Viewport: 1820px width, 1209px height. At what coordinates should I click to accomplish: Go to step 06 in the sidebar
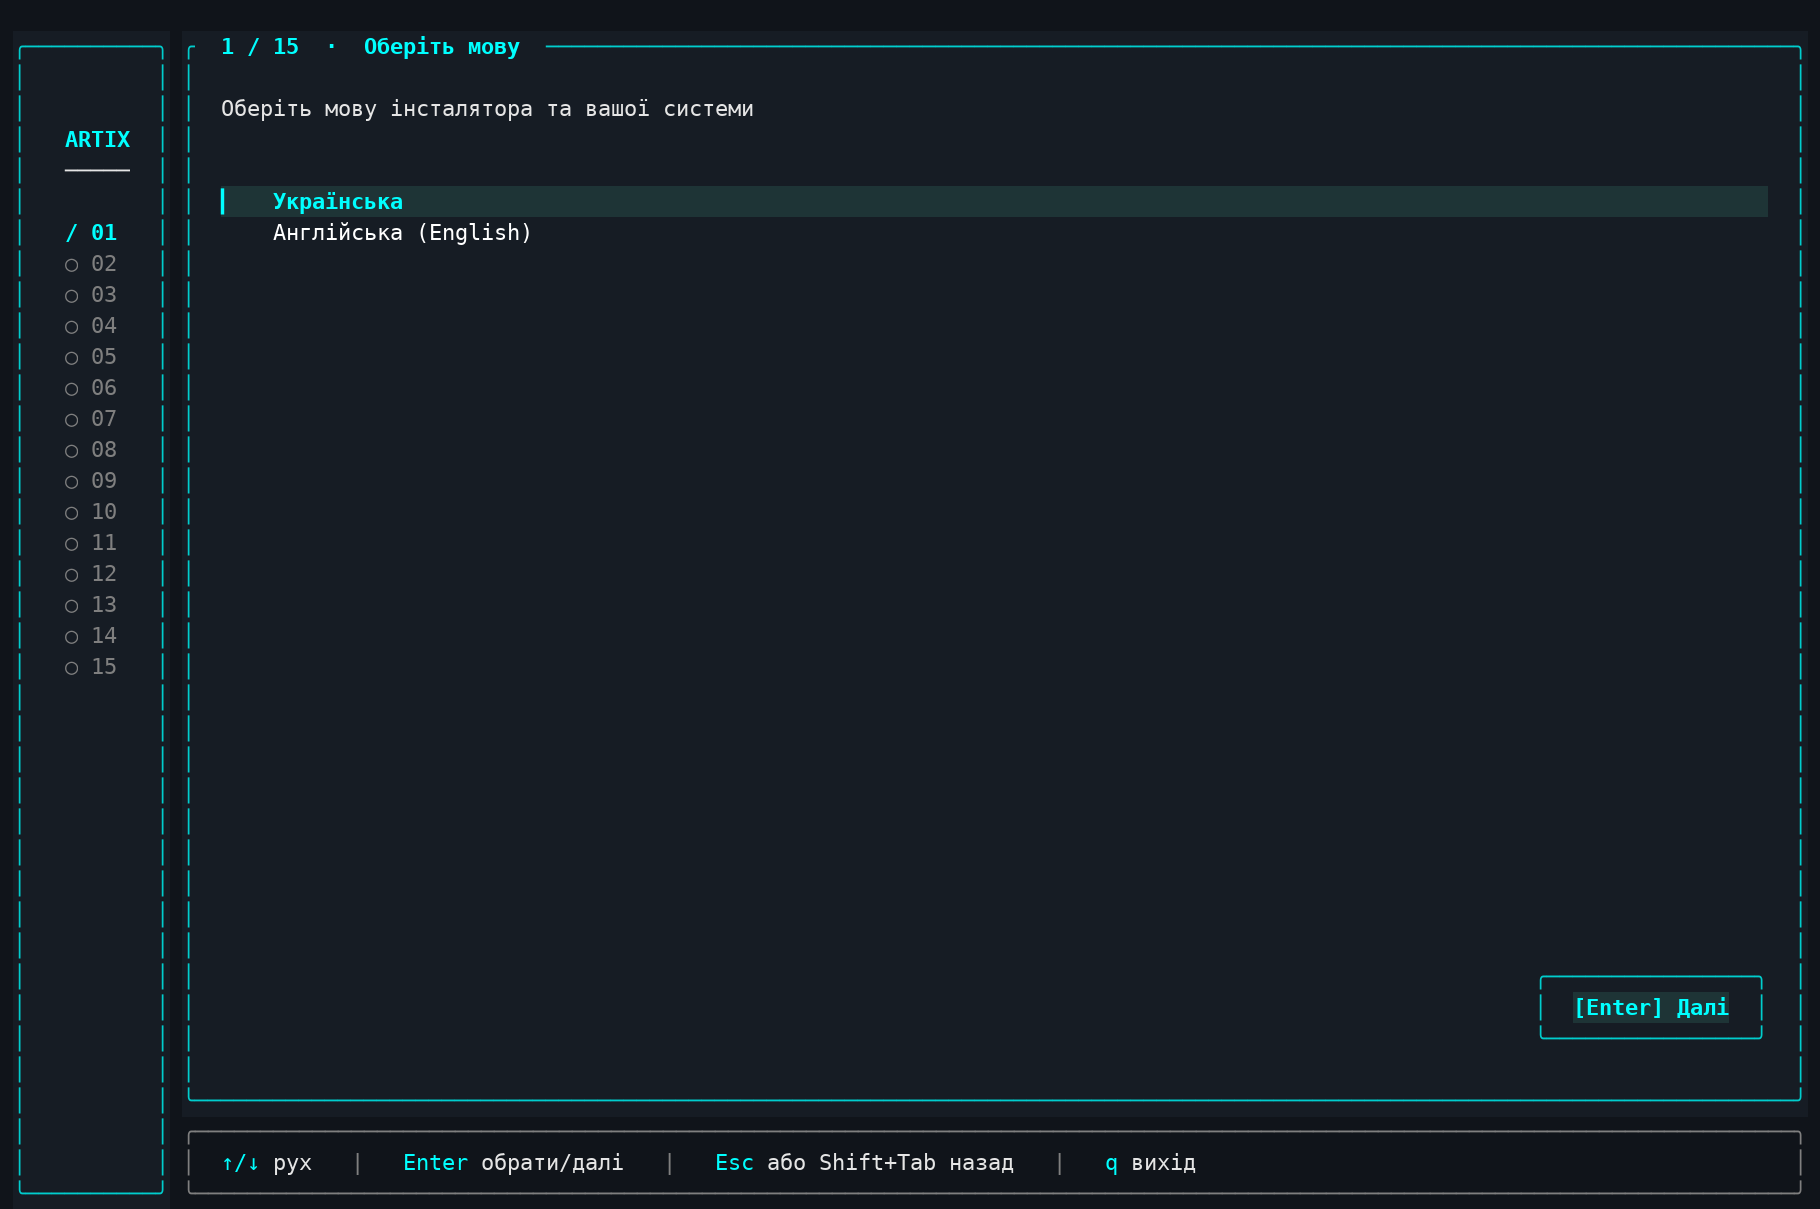point(91,388)
